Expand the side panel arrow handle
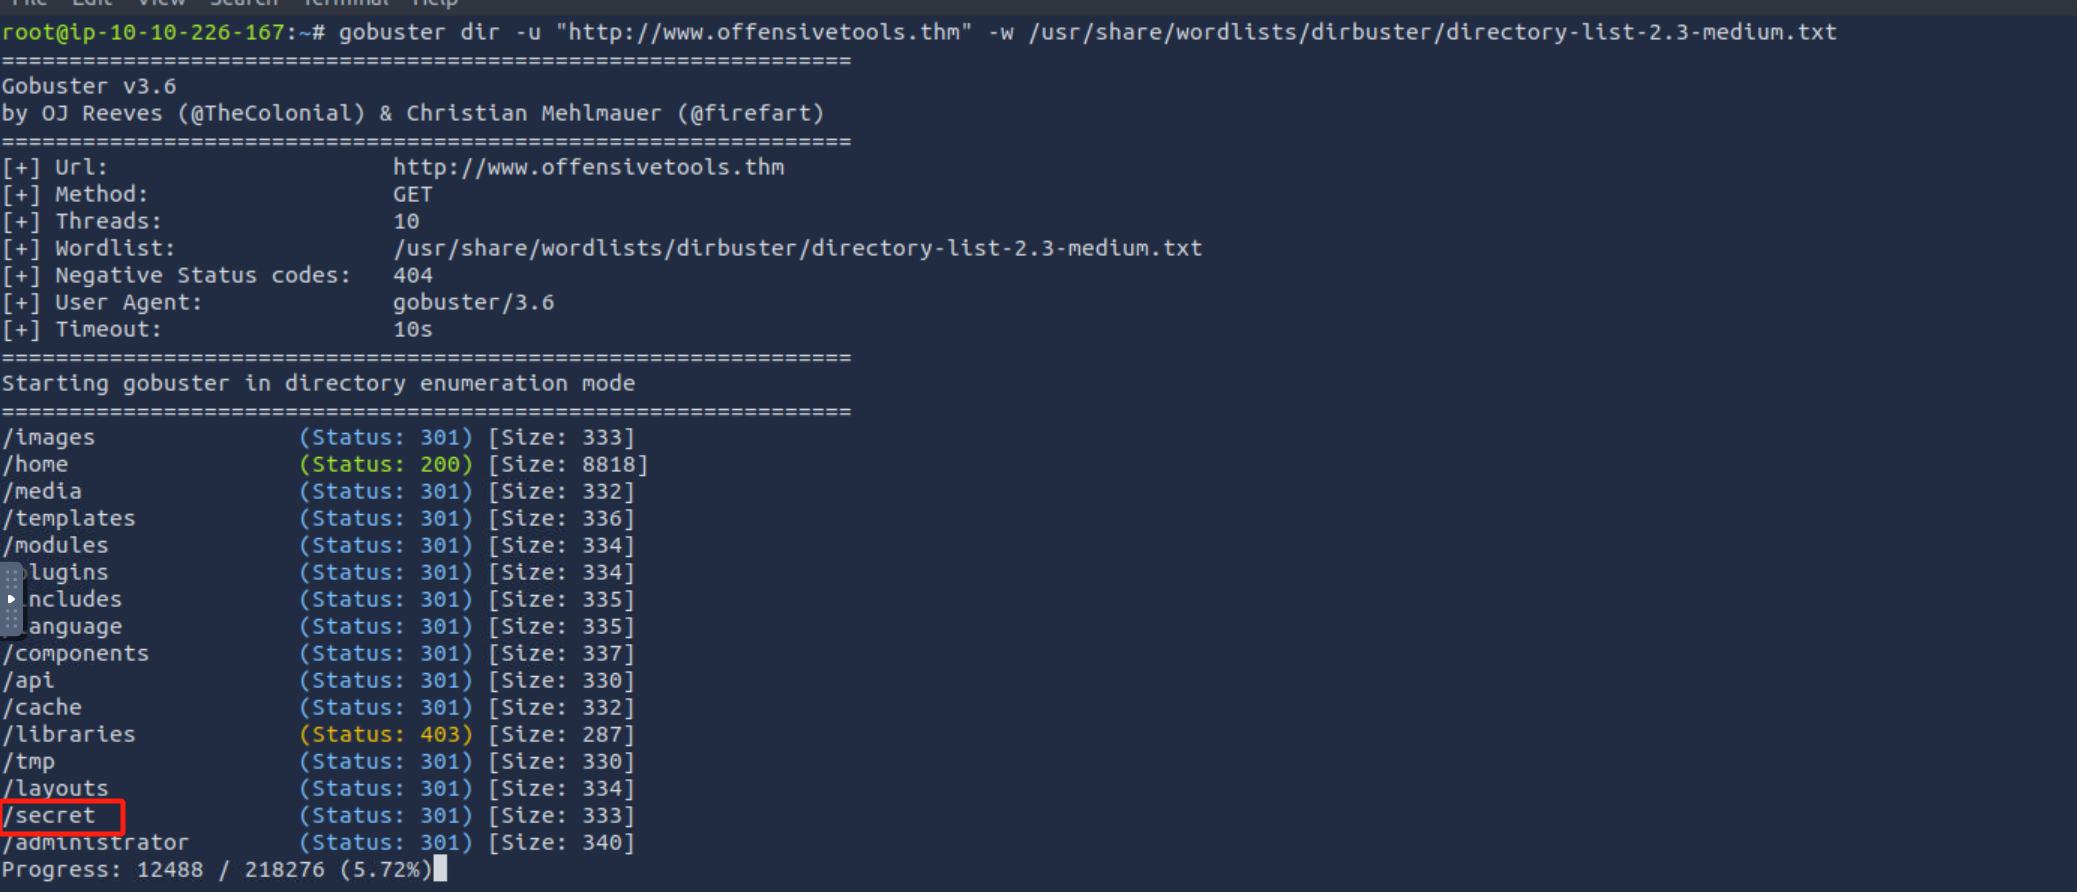The image size is (2077, 892). coord(11,599)
